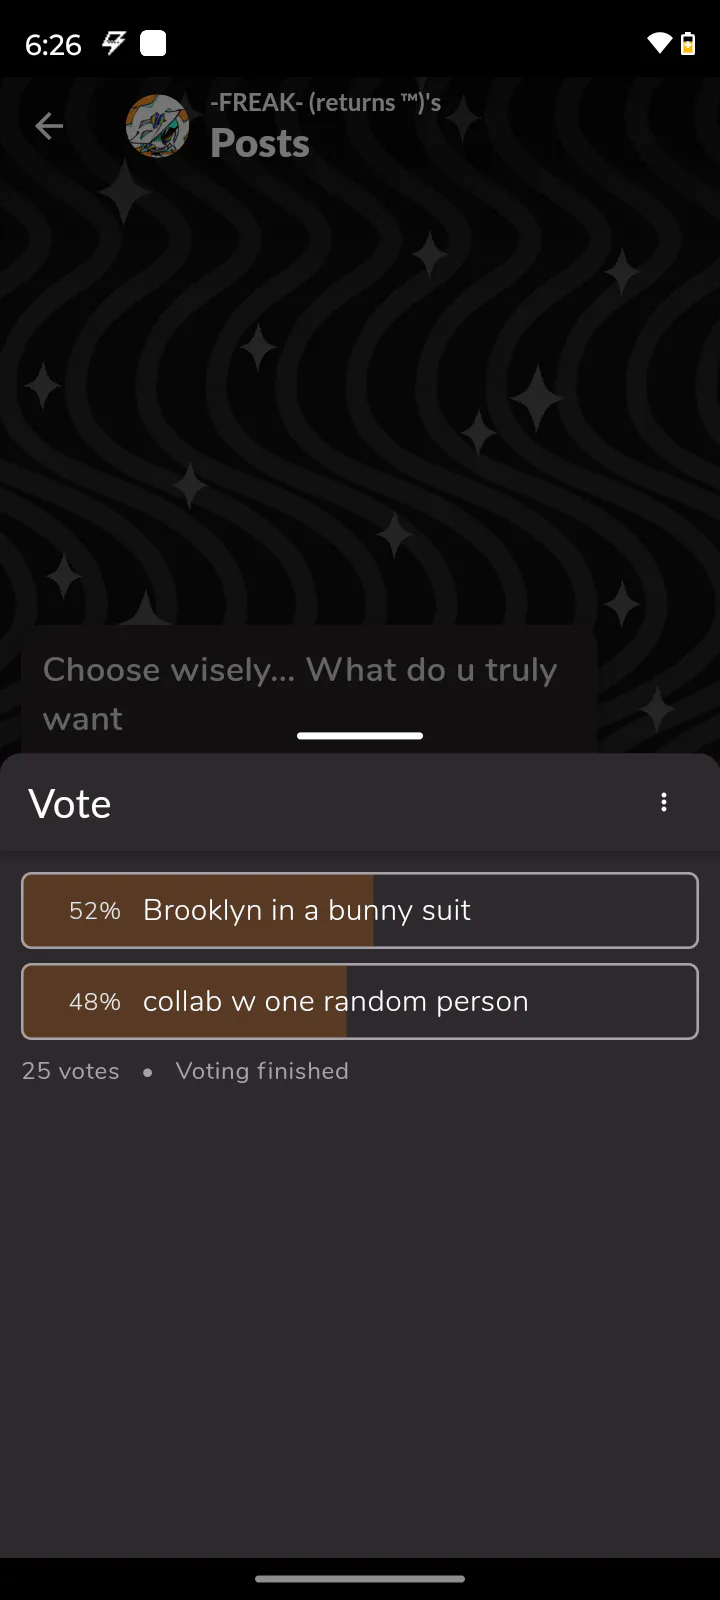The height and width of the screenshot is (1600, 720).
Task: Click the 6:26 clock in status bar
Action: 53,44
